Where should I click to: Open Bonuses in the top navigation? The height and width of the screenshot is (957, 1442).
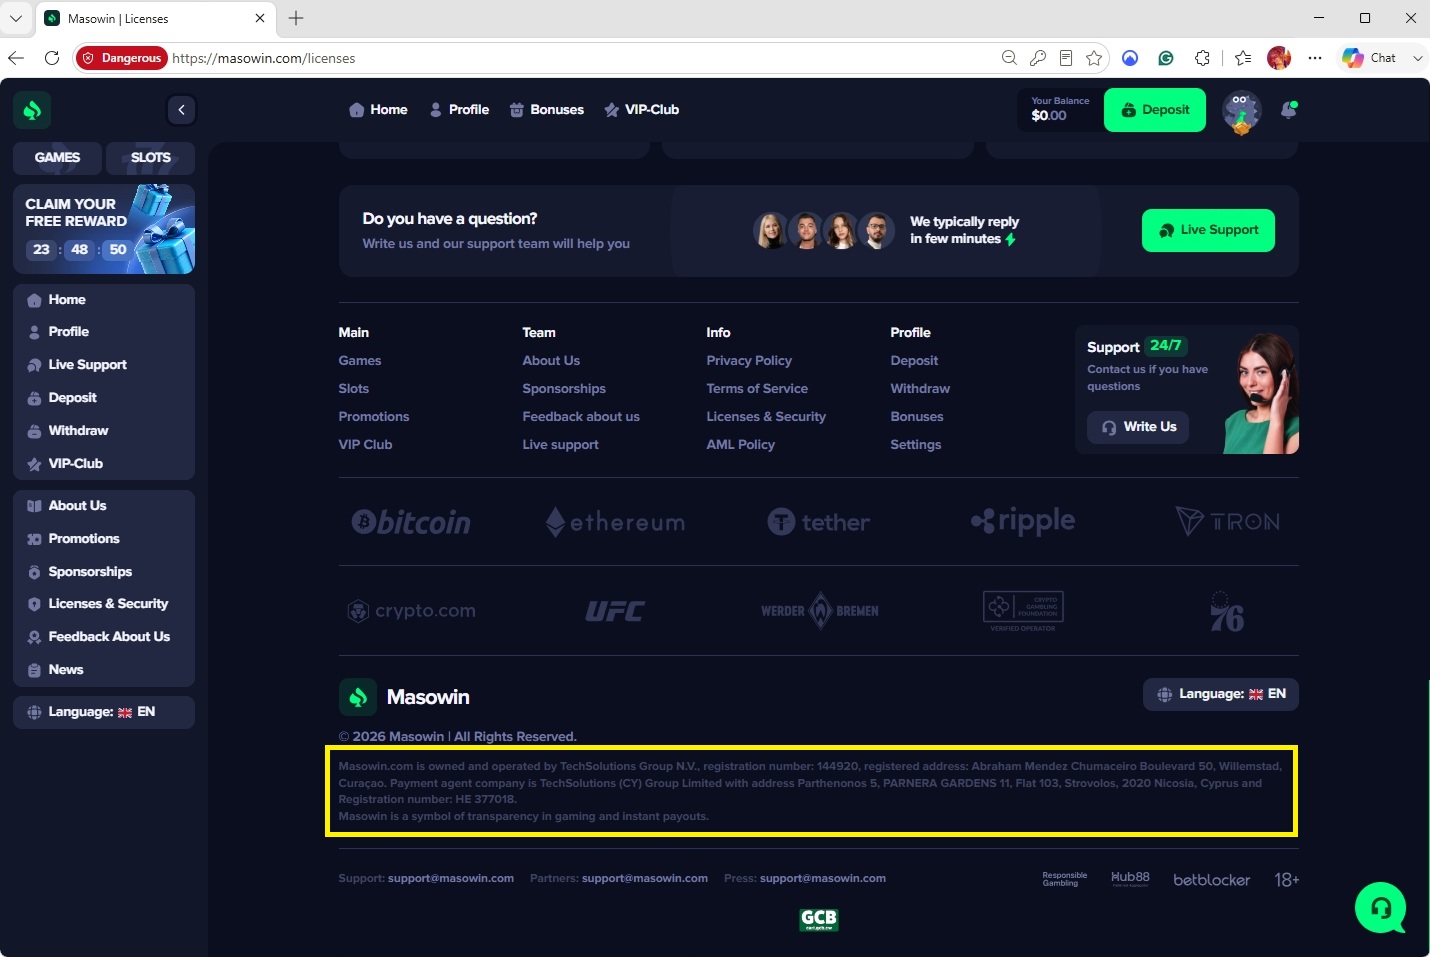click(x=547, y=110)
